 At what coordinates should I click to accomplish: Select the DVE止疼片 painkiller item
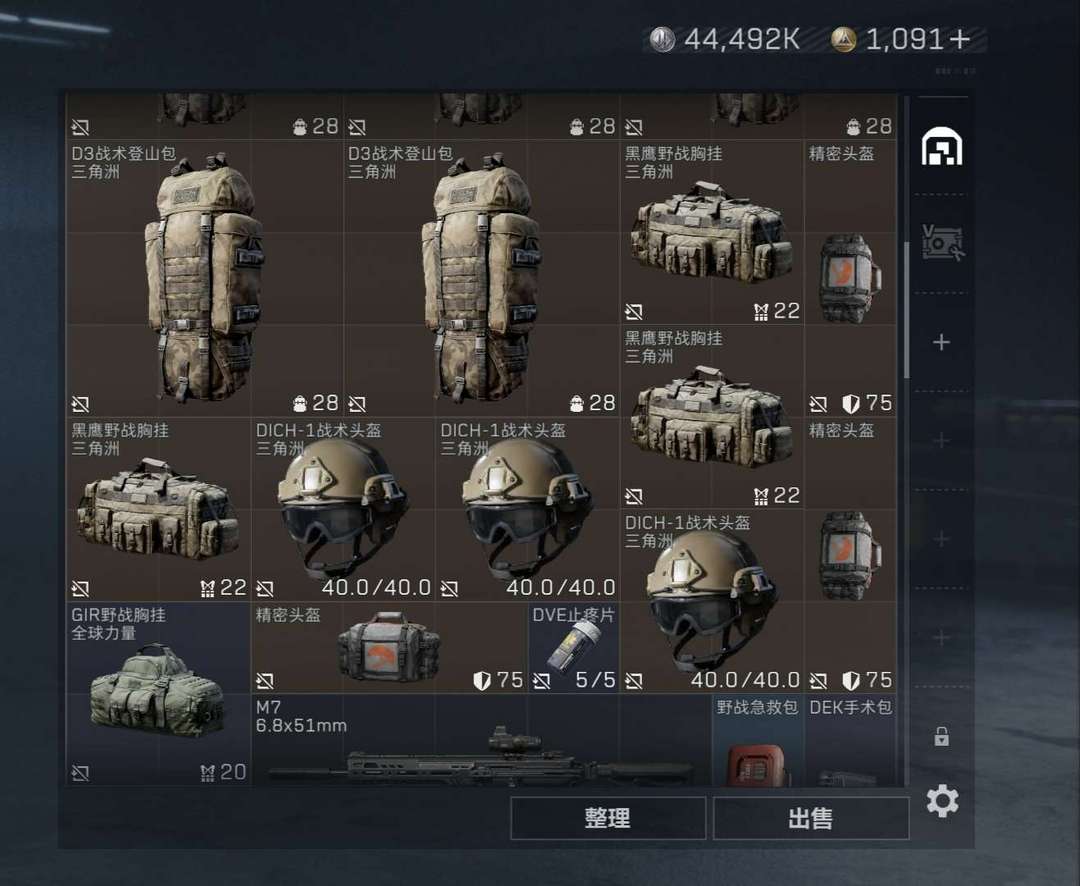(x=573, y=648)
